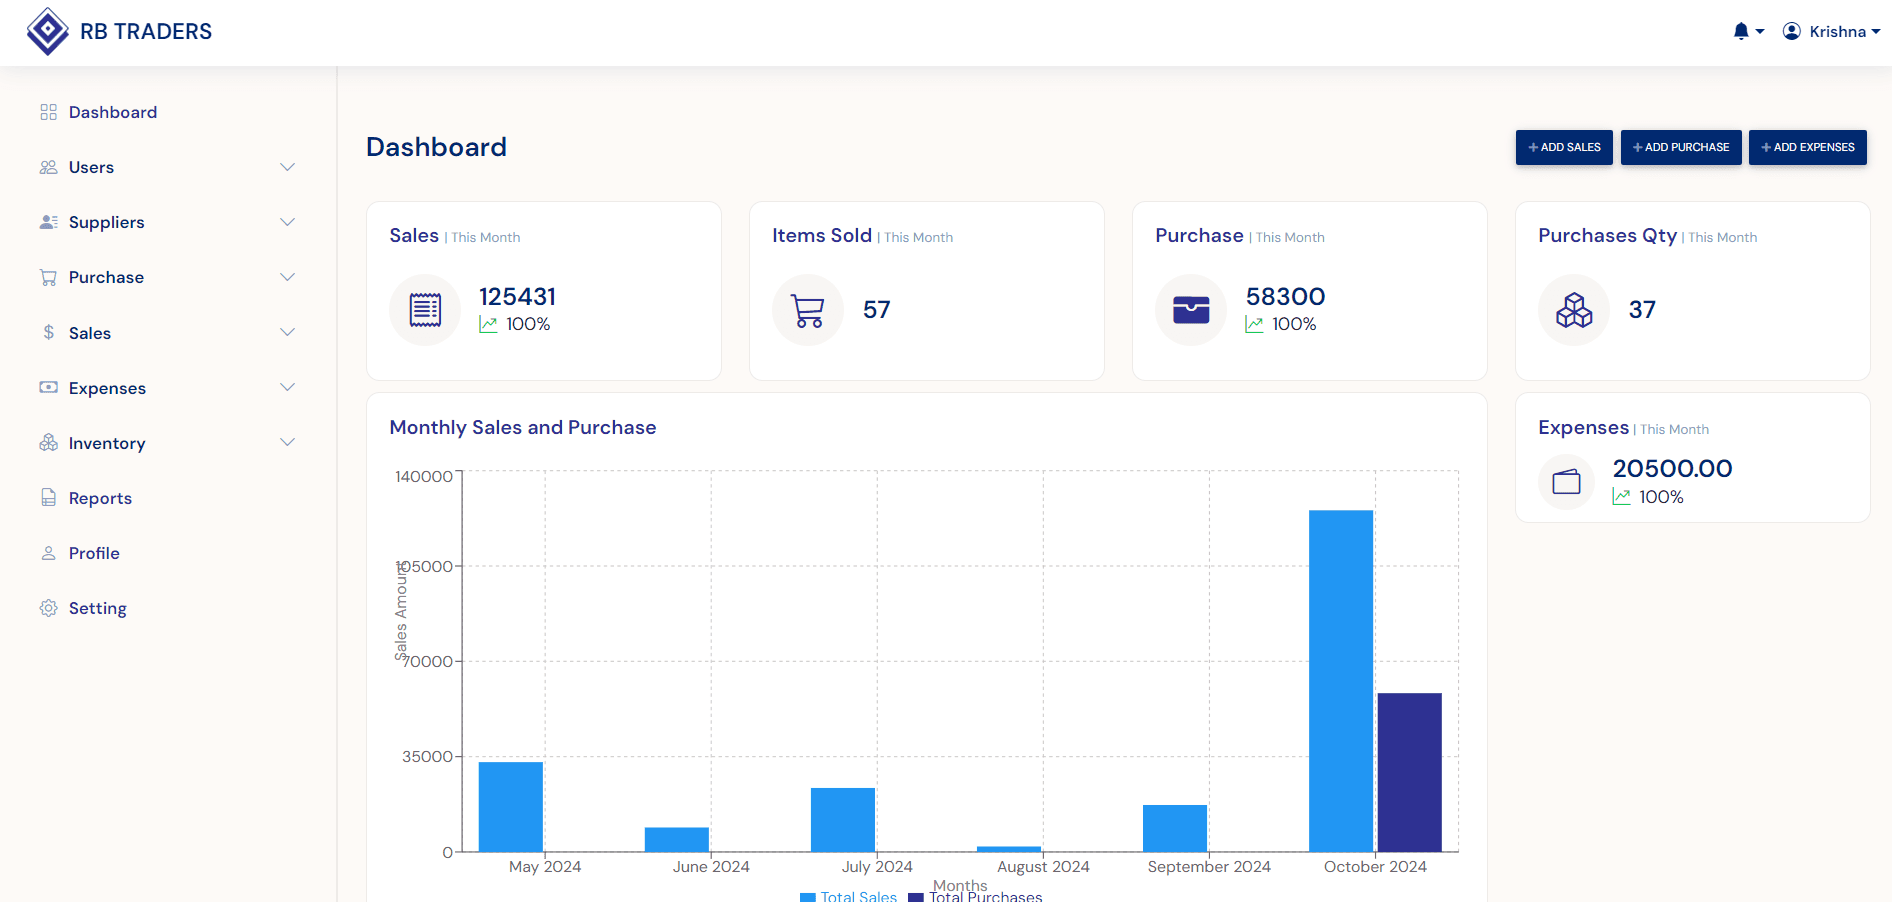This screenshot has width=1892, height=902.
Task: Click the May 2024 sales bar
Action: coord(511,807)
